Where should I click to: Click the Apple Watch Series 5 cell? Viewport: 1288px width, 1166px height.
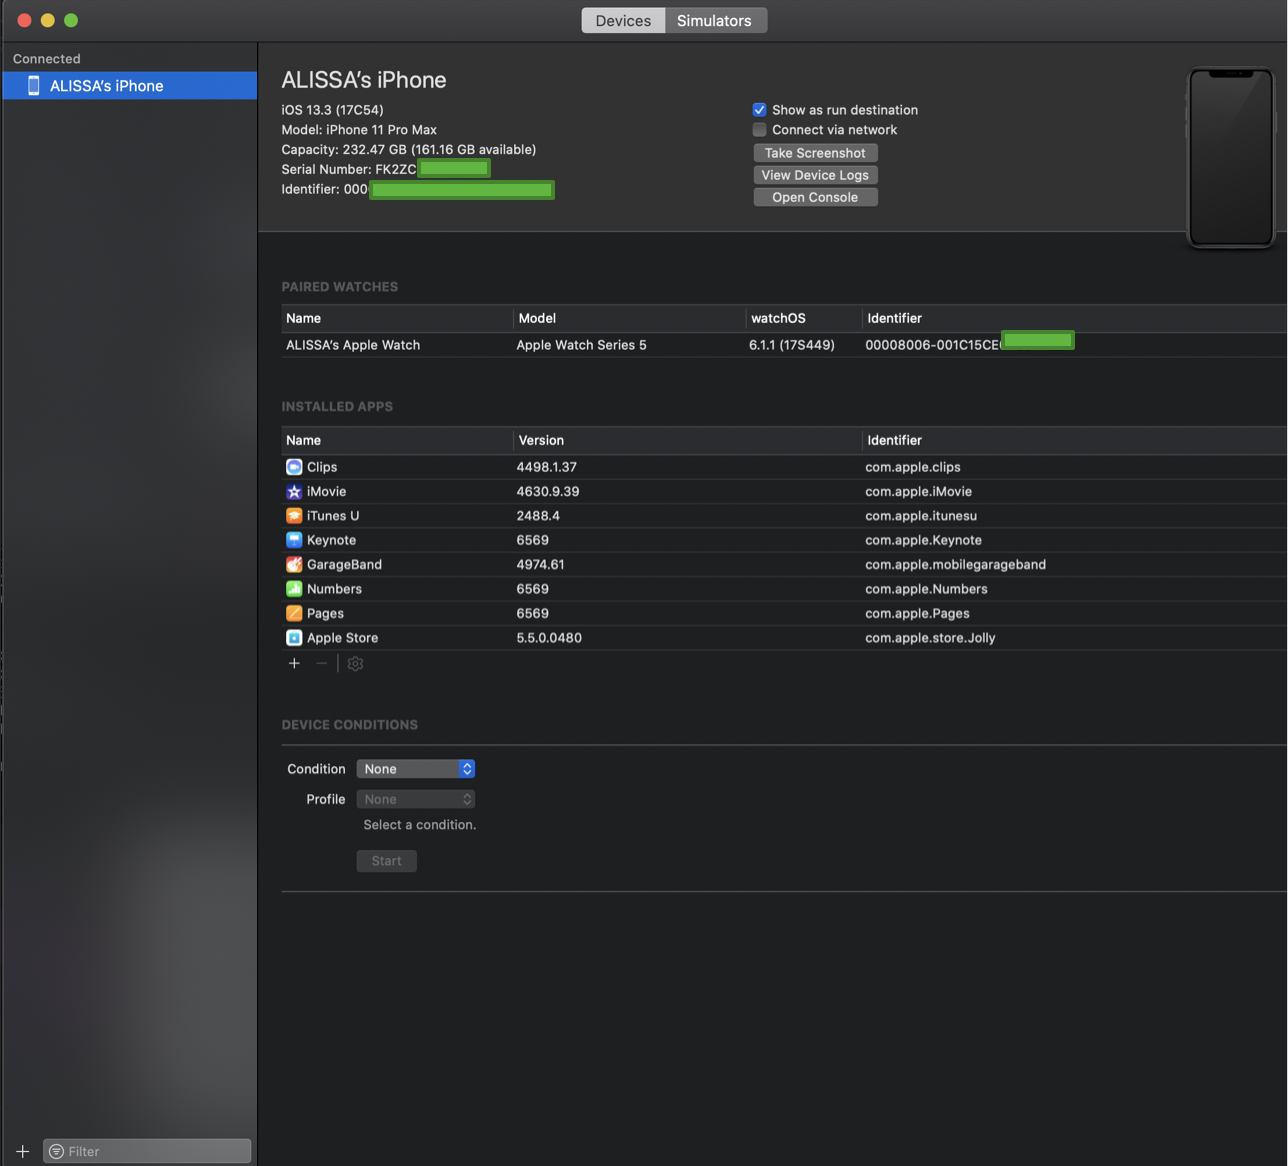pyautogui.click(x=581, y=345)
